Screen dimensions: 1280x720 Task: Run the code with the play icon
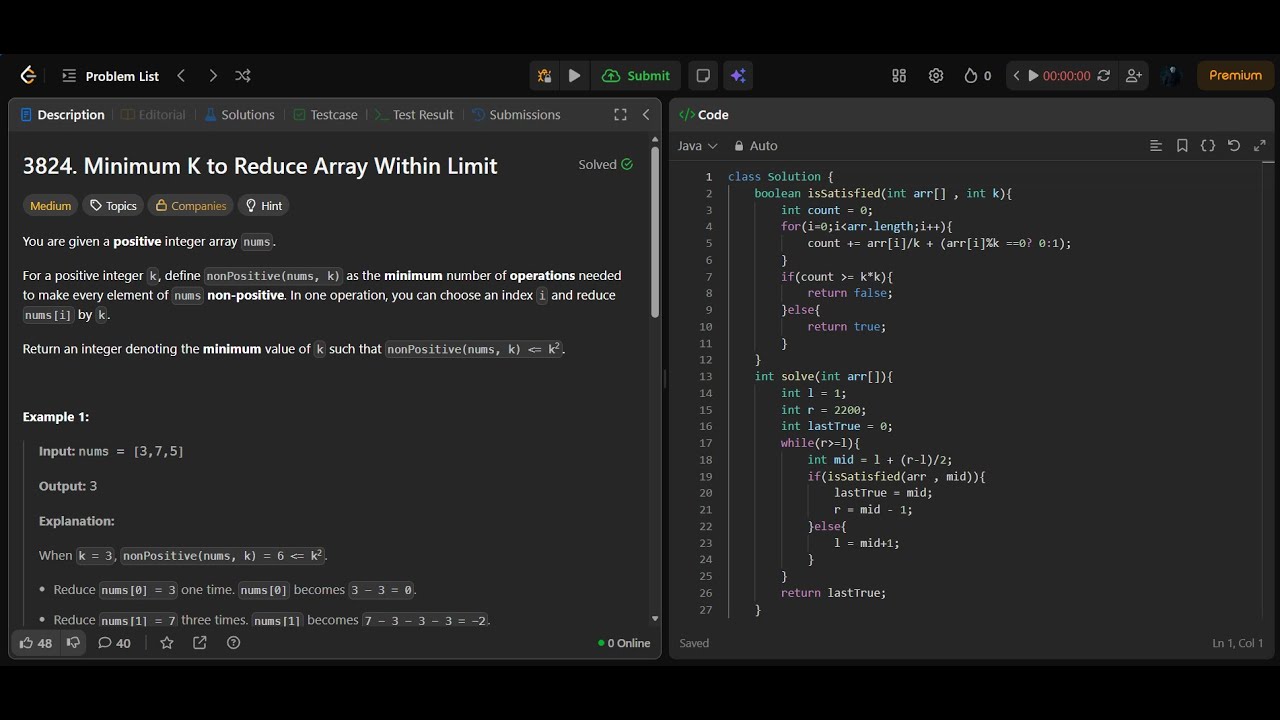coord(574,75)
